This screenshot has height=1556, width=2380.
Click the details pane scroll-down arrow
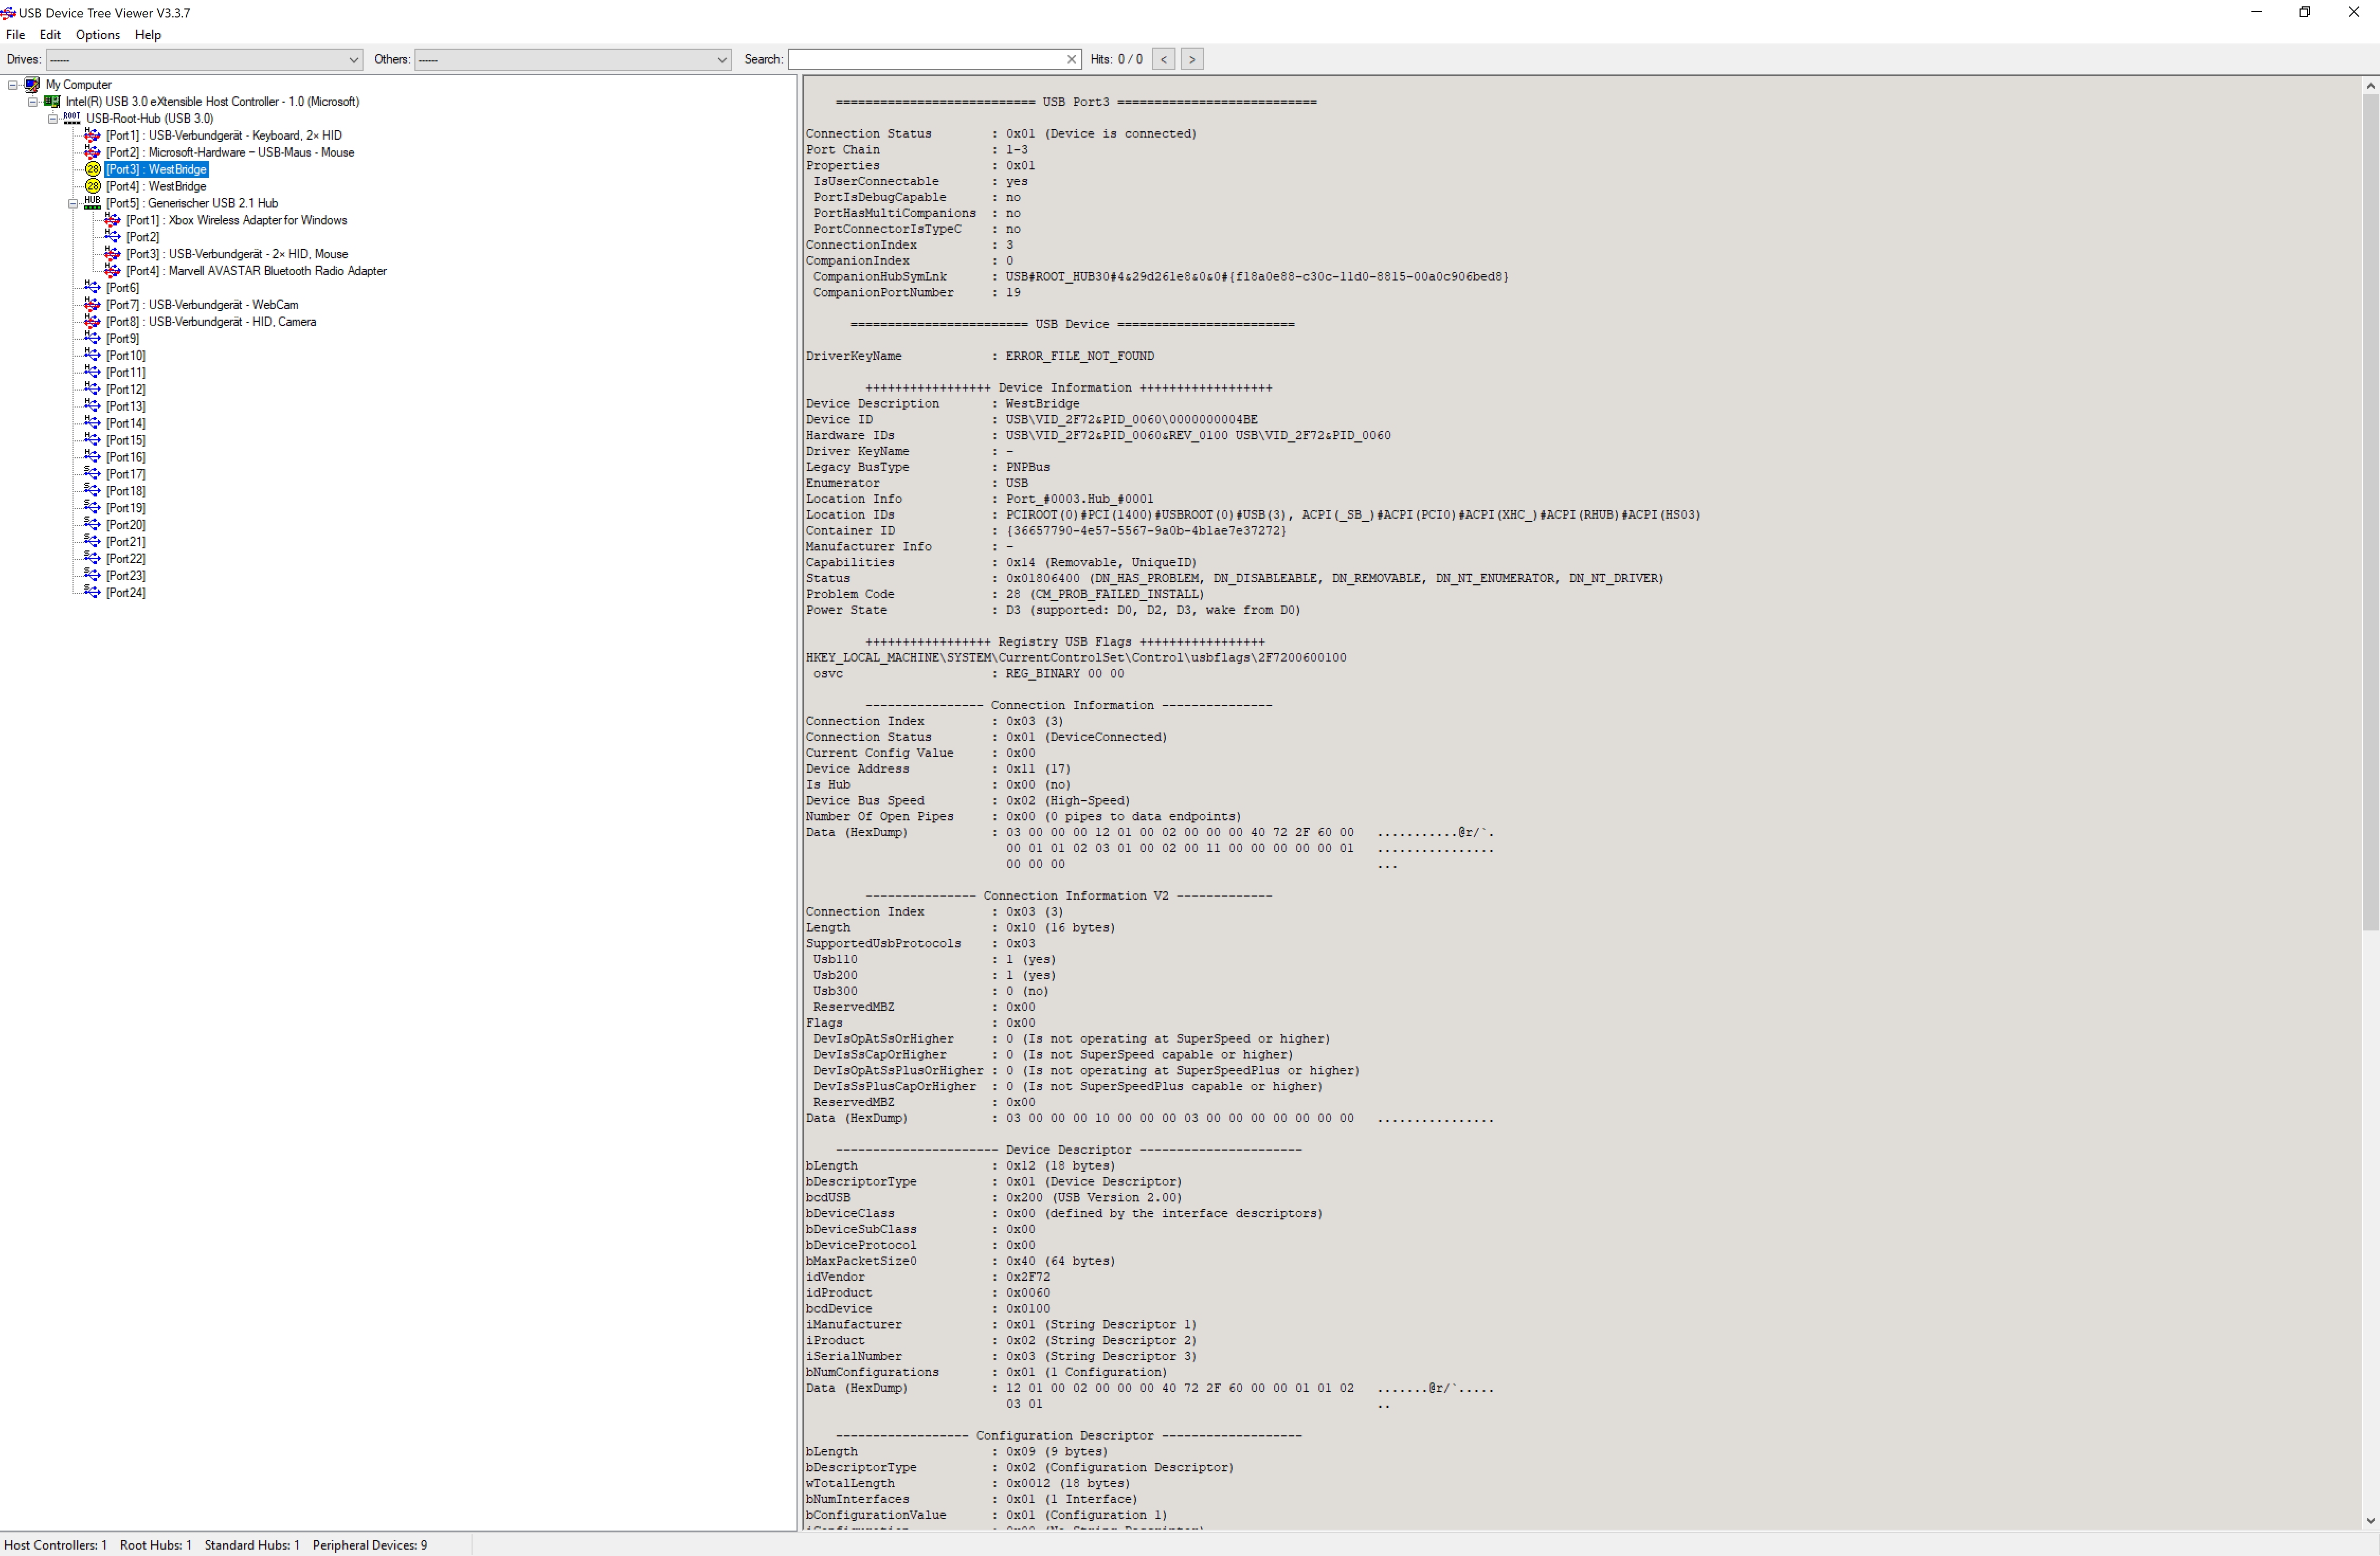2370,1521
